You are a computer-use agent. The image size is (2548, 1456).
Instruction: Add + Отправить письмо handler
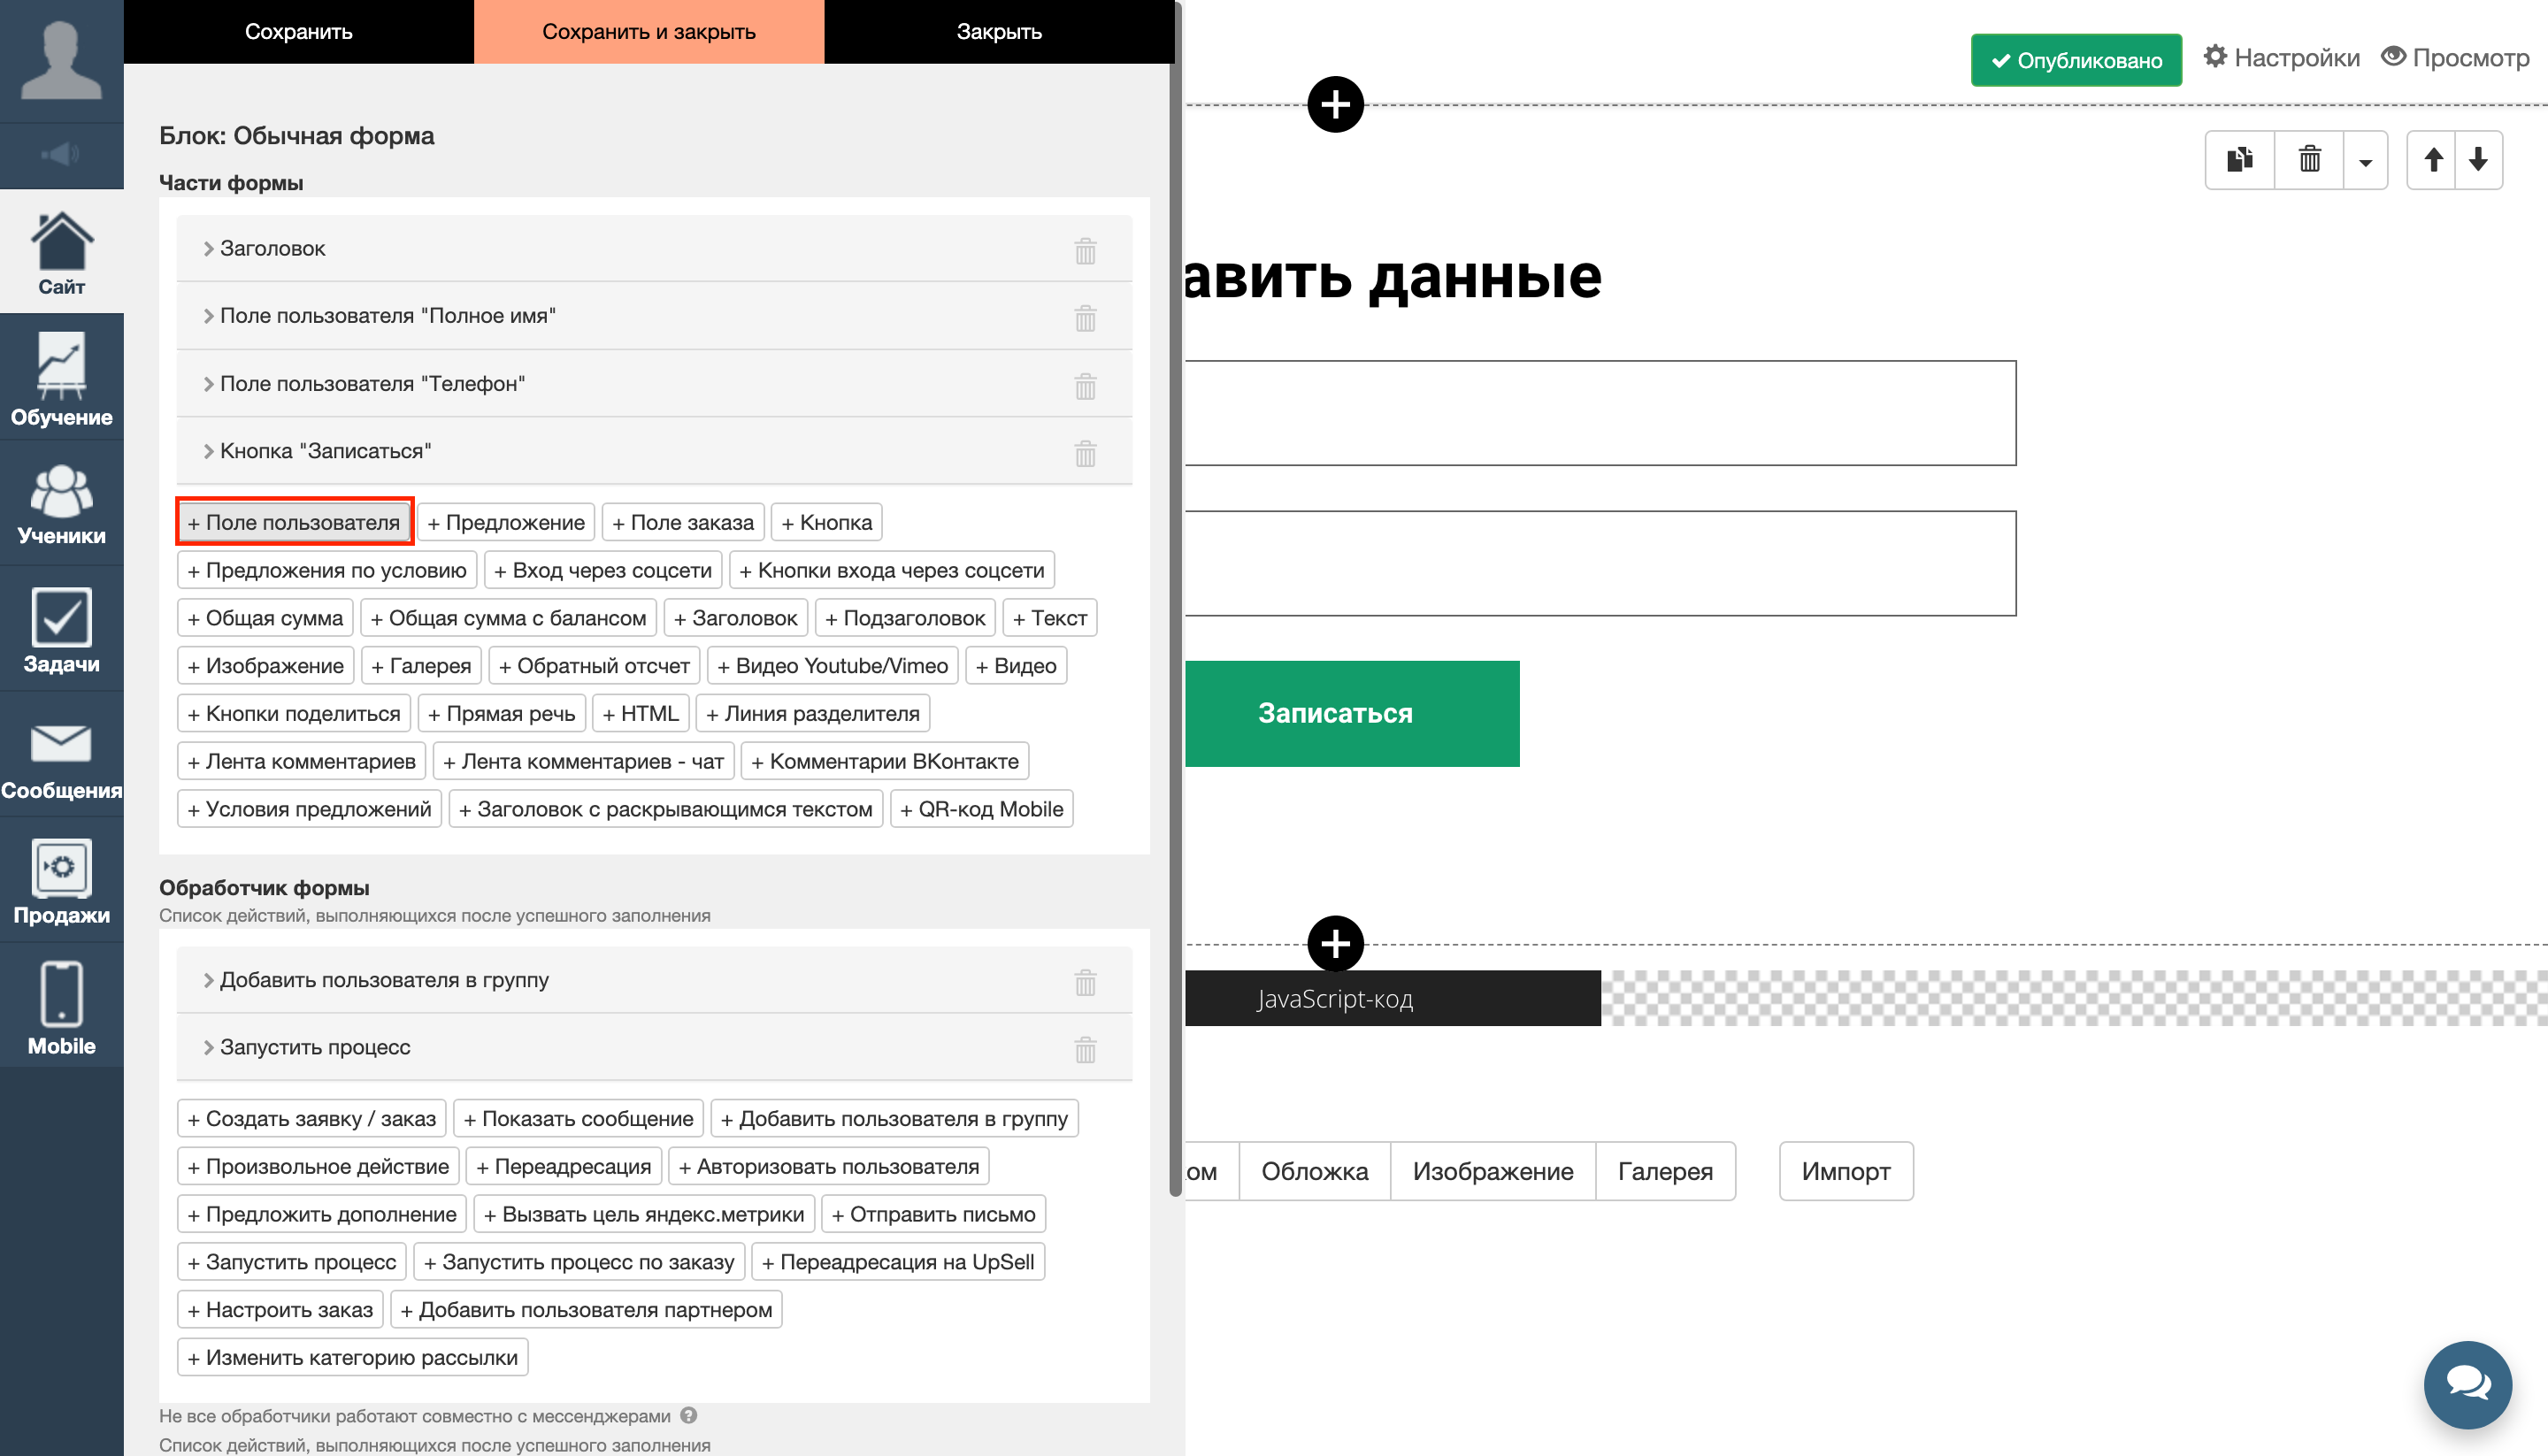(x=933, y=1214)
